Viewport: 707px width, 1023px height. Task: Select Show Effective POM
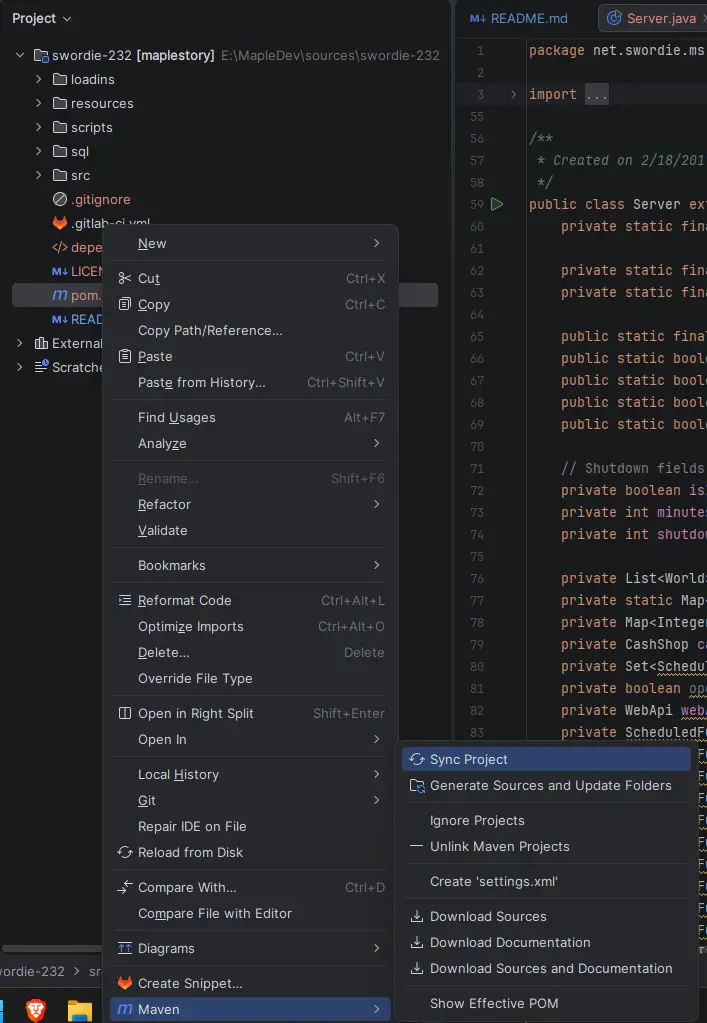point(547,1003)
